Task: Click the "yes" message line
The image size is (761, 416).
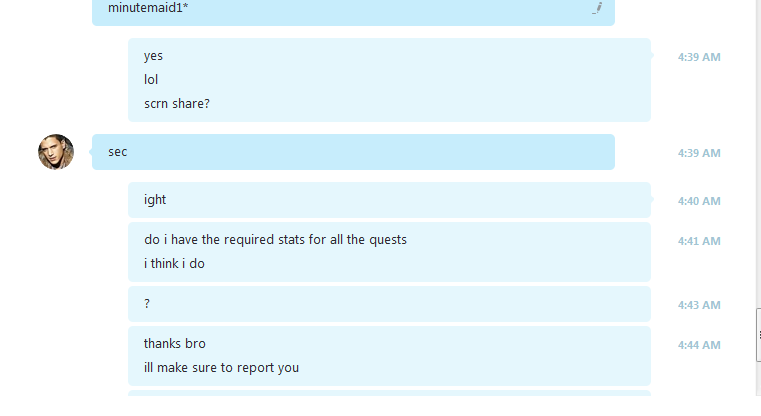Action: coord(153,56)
